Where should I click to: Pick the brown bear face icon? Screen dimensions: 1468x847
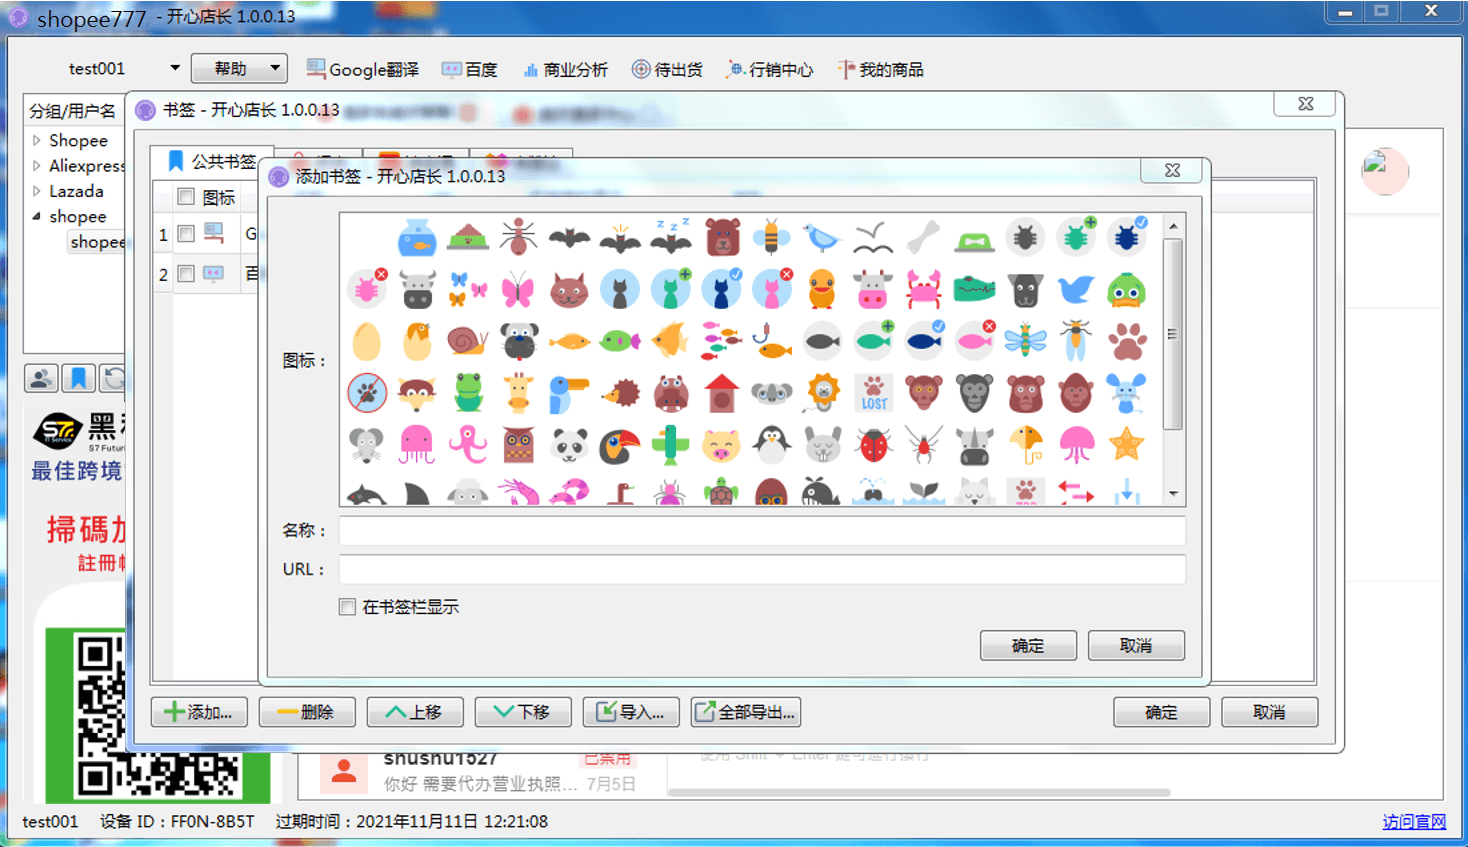pos(721,238)
